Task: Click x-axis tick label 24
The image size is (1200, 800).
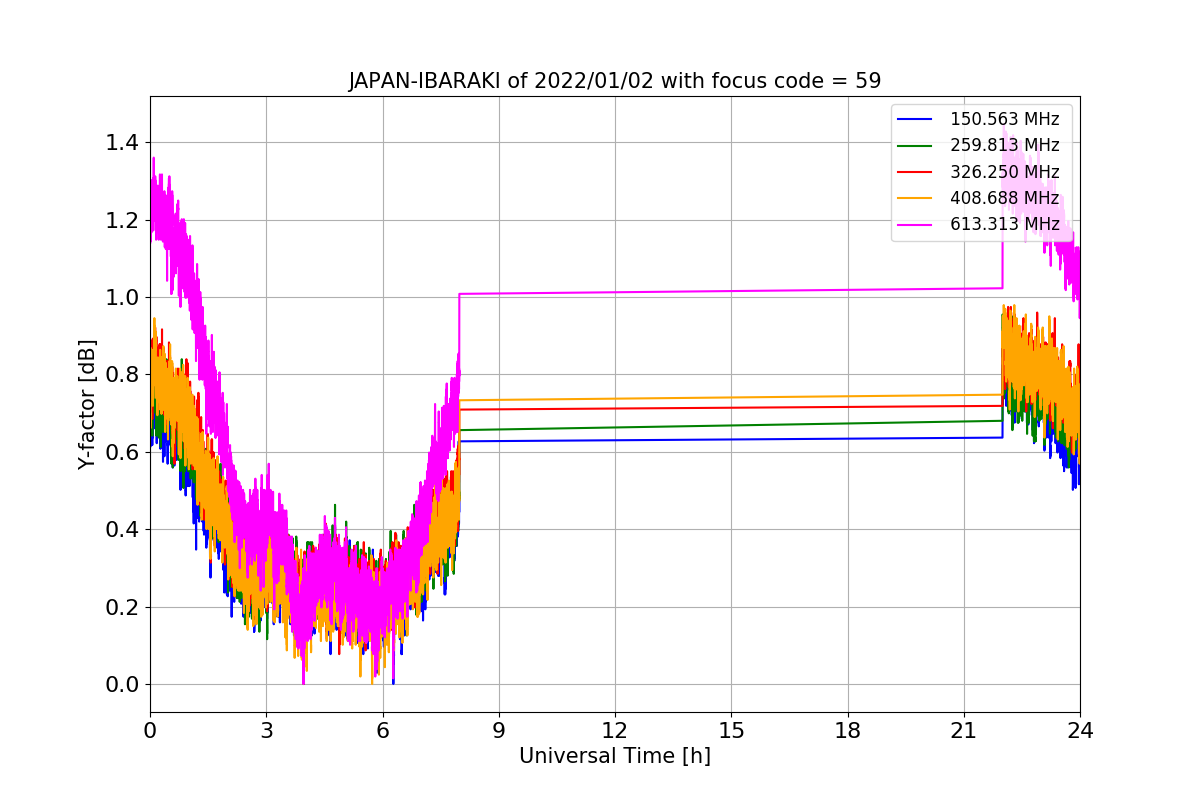Action: pyautogui.click(x=1080, y=730)
